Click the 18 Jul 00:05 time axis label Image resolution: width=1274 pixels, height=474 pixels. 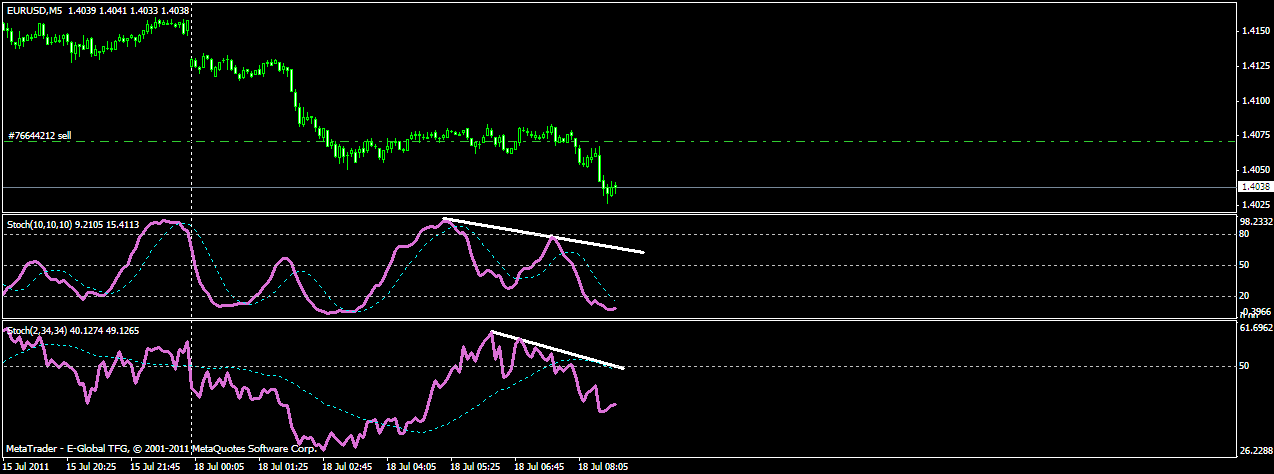pyautogui.click(x=219, y=466)
